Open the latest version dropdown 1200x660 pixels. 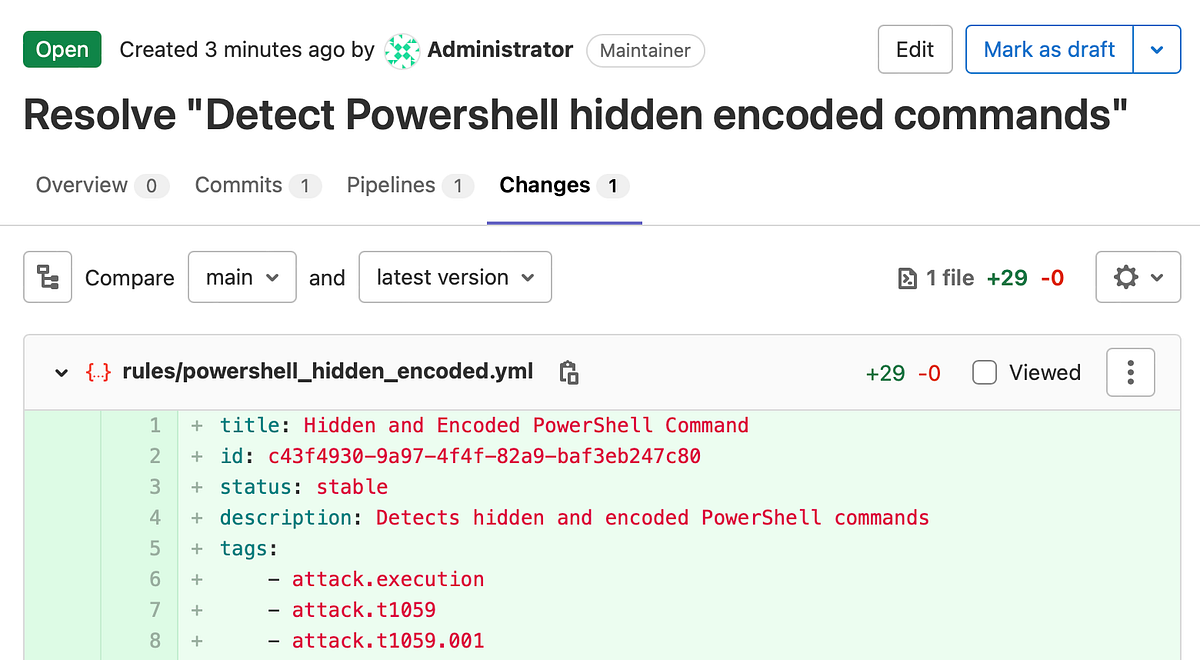tap(455, 277)
